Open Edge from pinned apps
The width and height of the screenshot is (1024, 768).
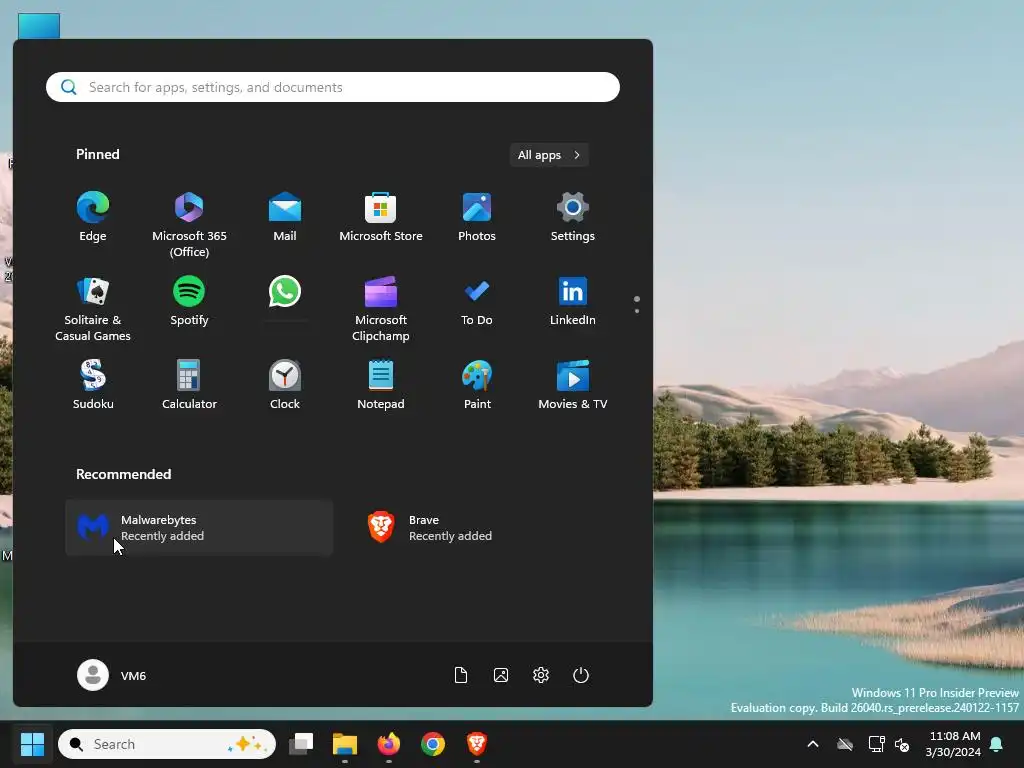pos(93,217)
